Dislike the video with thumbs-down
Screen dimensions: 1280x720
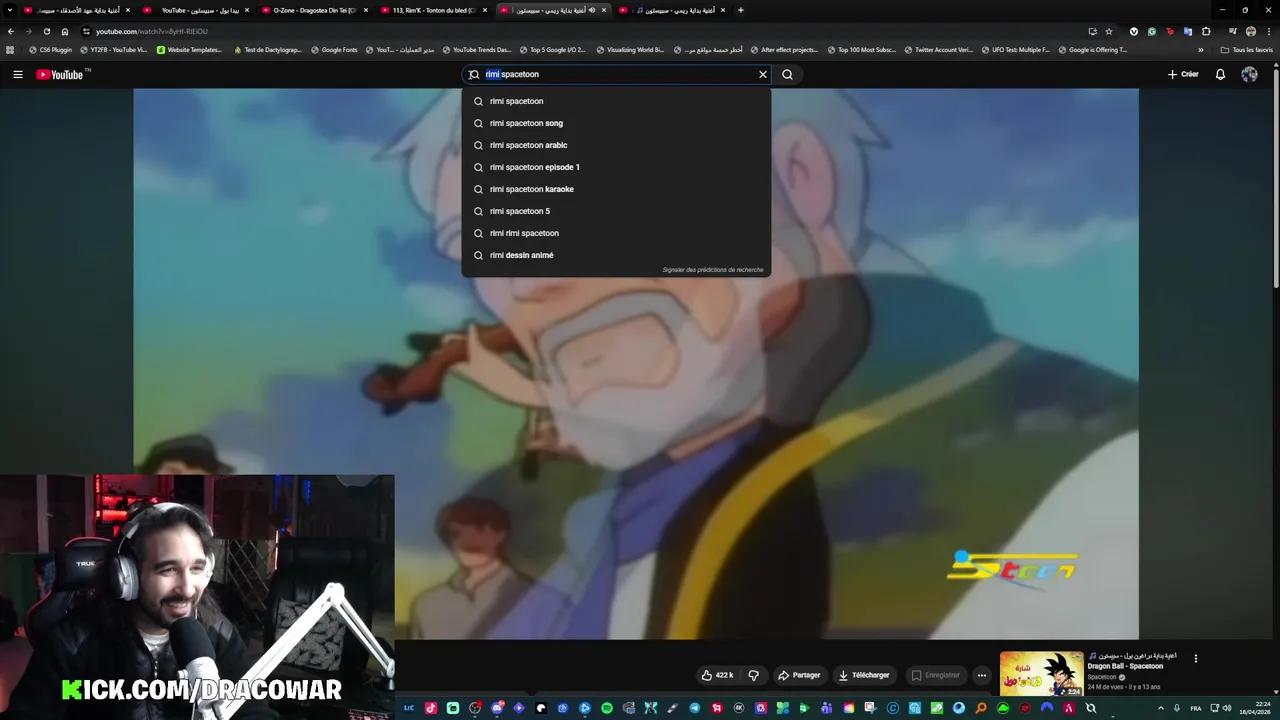[x=754, y=675]
